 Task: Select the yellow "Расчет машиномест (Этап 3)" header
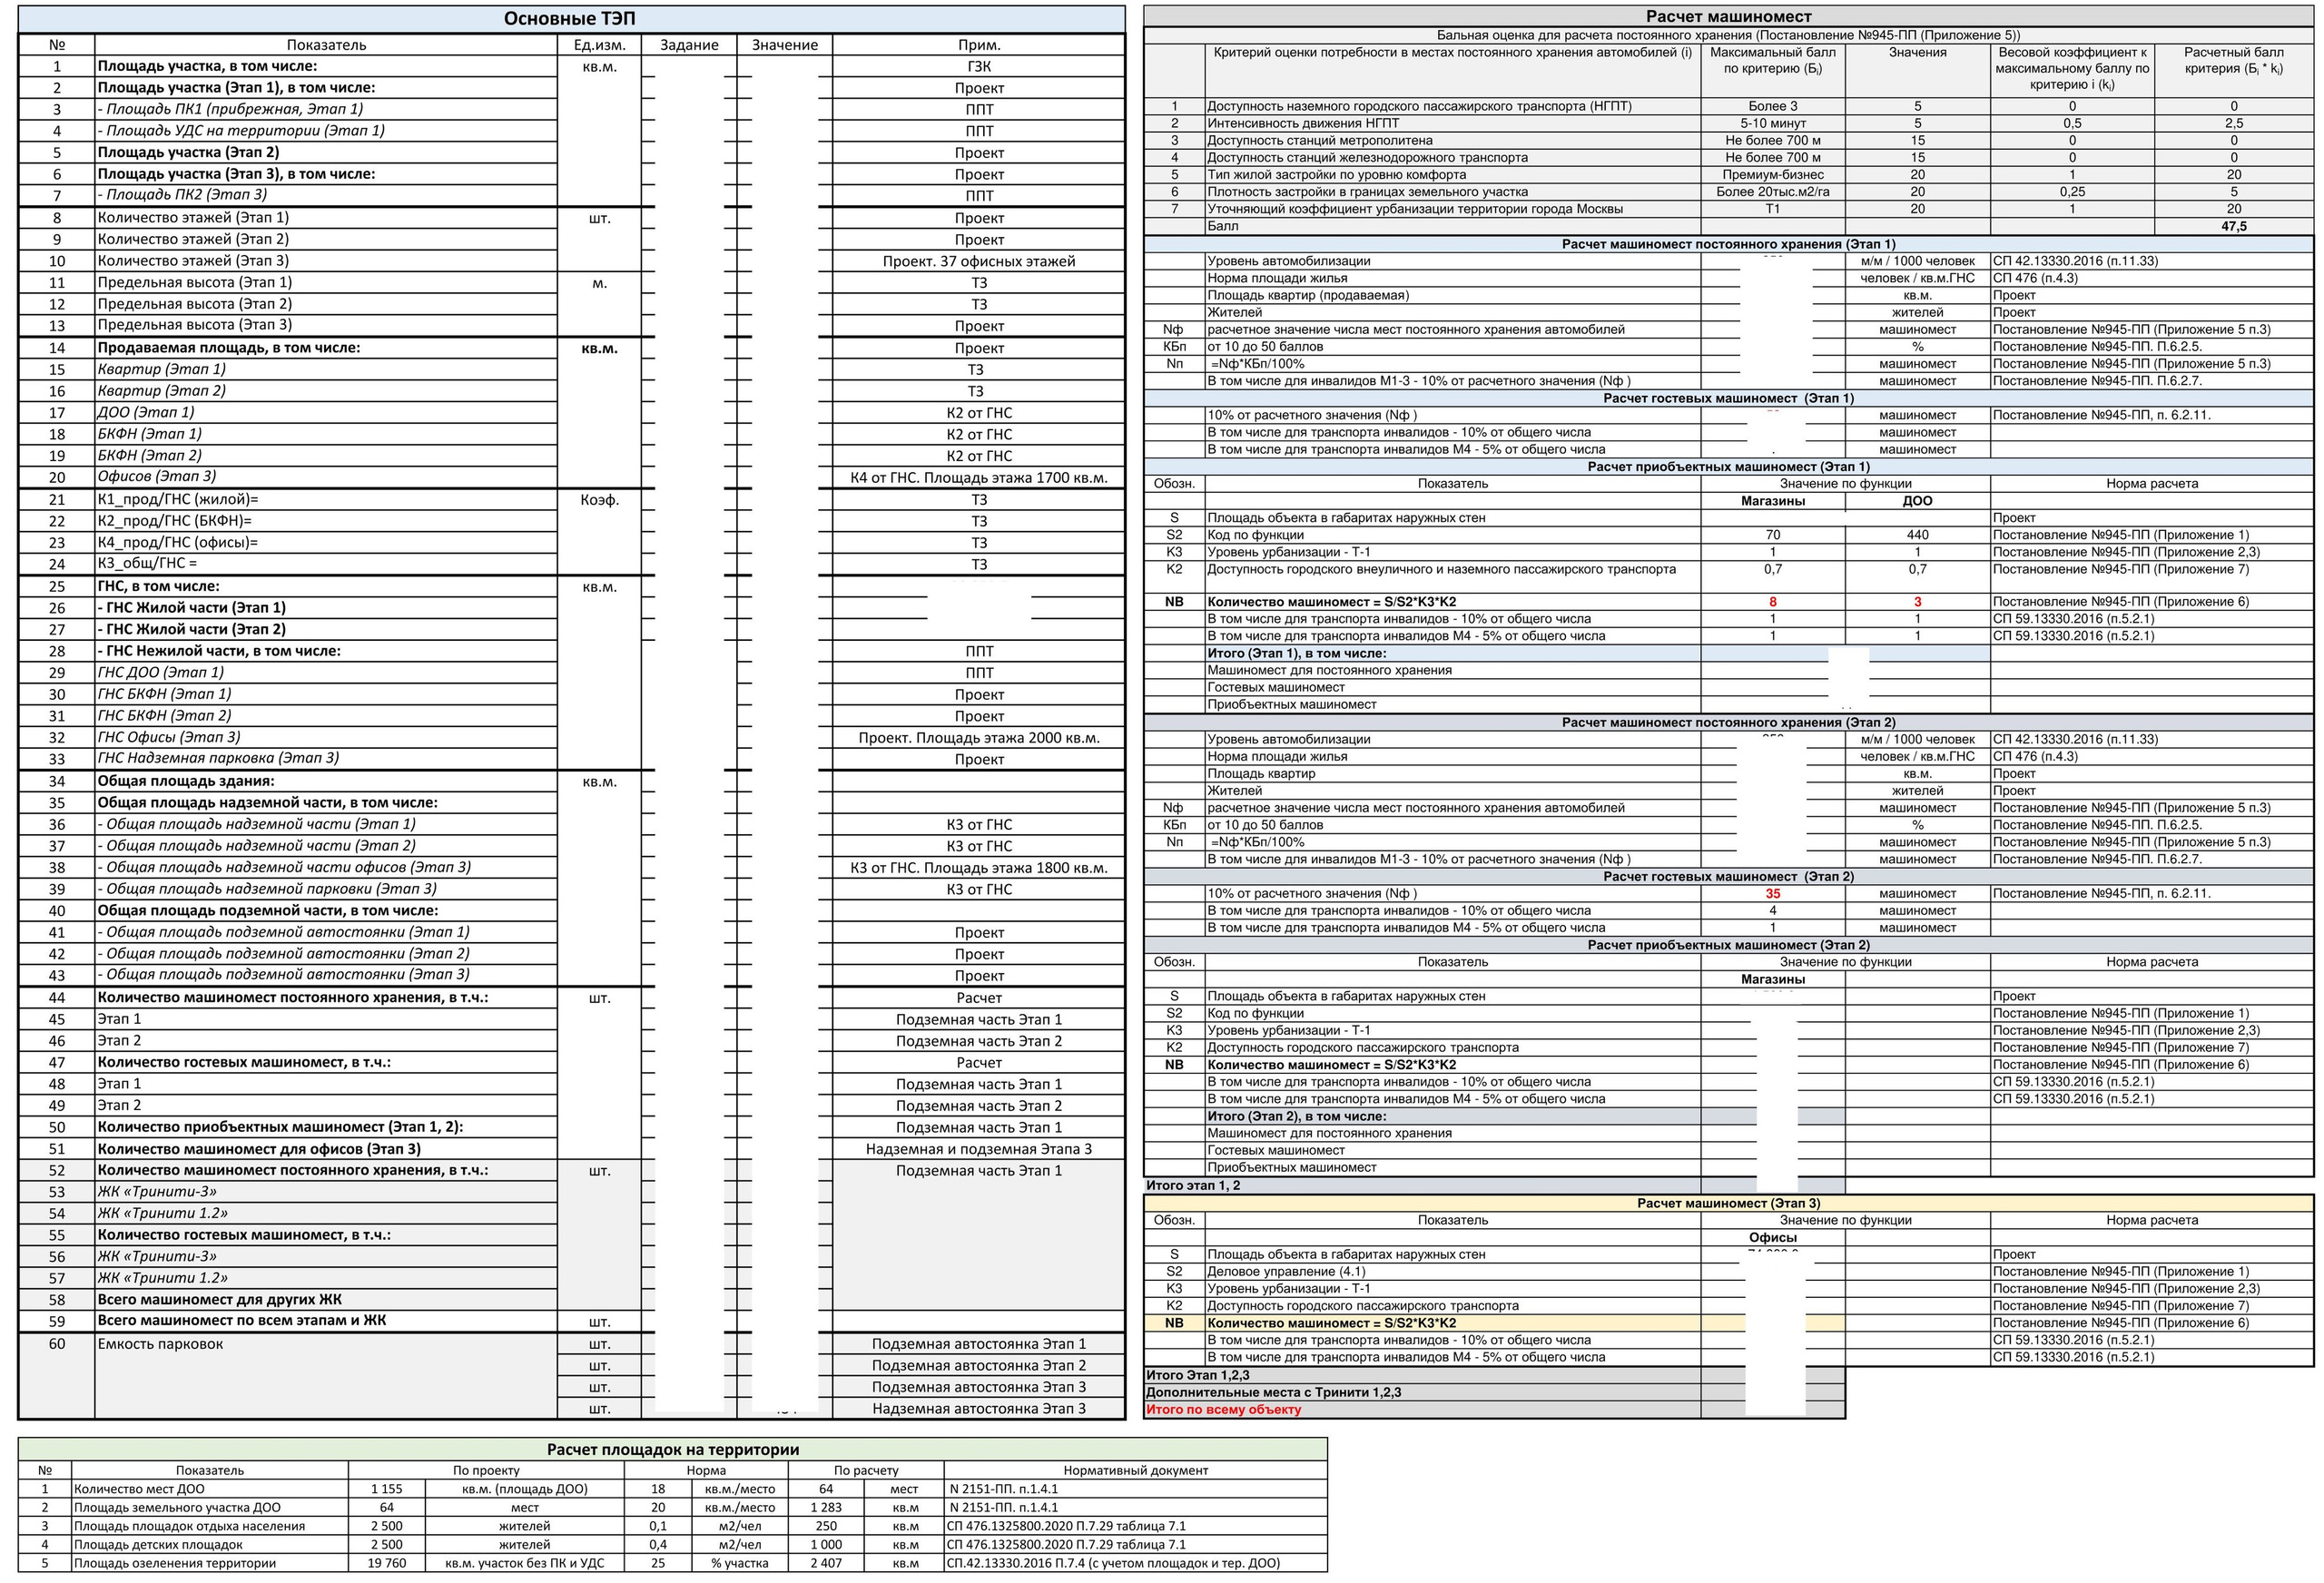(x=1727, y=1203)
